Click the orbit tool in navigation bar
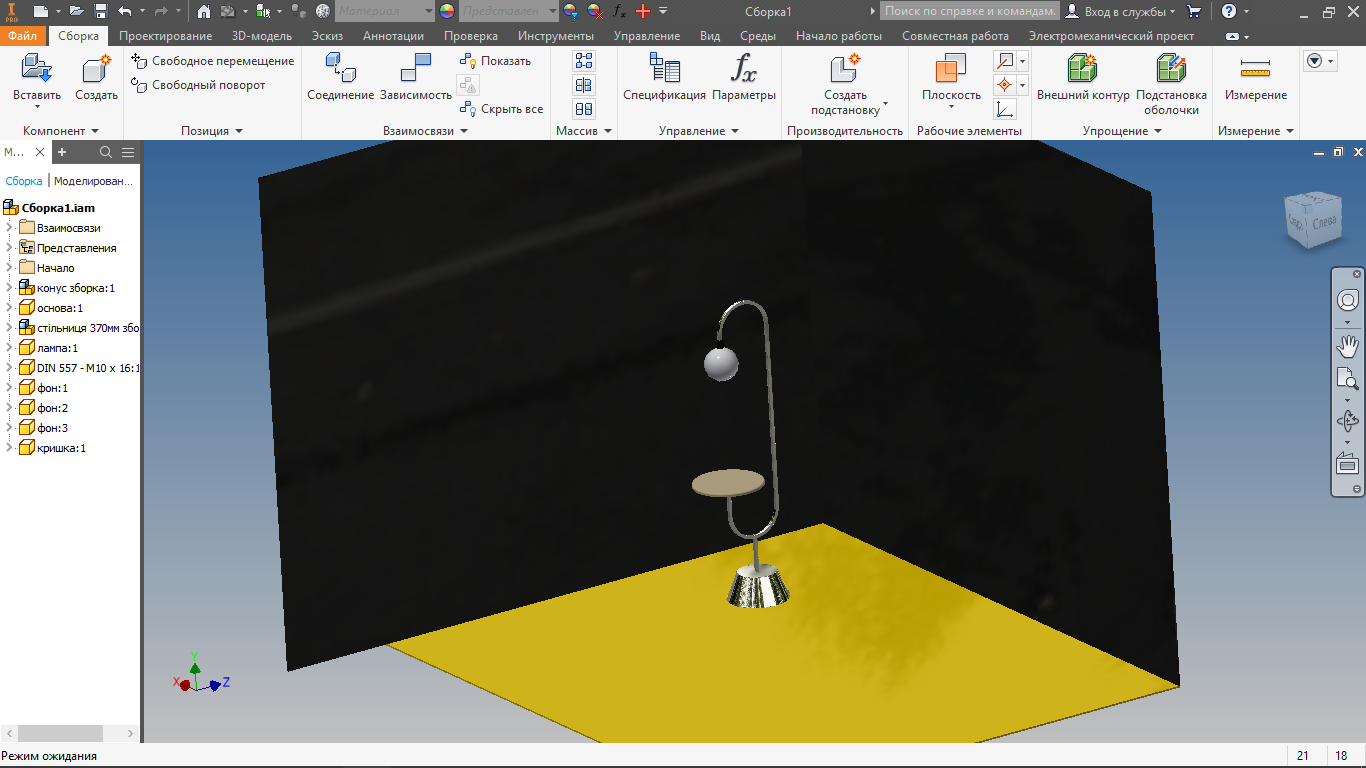 pyautogui.click(x=1348, y=421)
